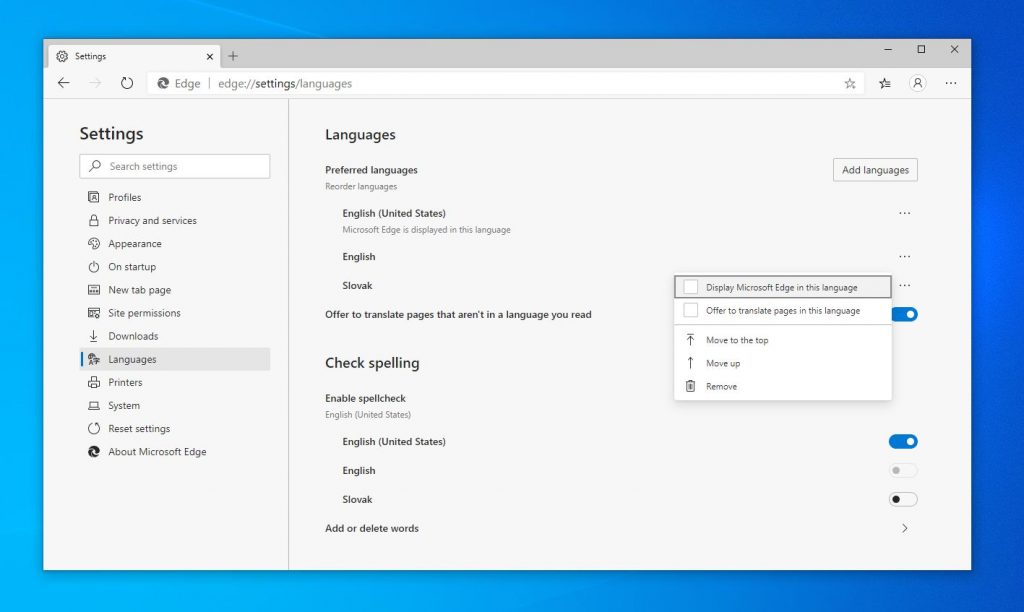Open Reset settings page
This screenshot has width=1024, height=612.
point(174,428)
